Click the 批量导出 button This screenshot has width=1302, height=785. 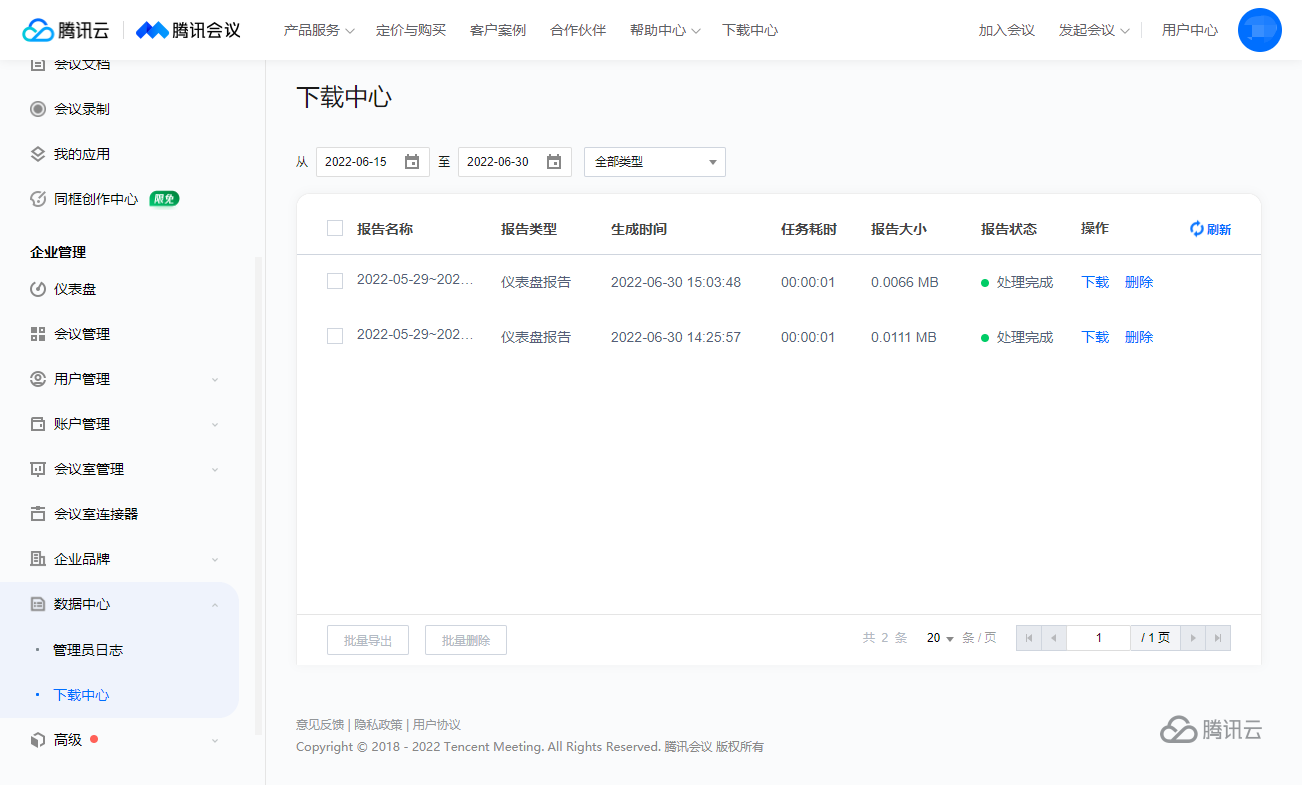[x=368, y=640]
